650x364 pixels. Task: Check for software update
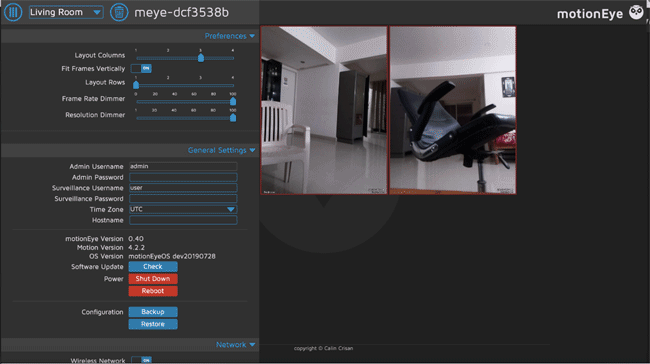[153, 267]
